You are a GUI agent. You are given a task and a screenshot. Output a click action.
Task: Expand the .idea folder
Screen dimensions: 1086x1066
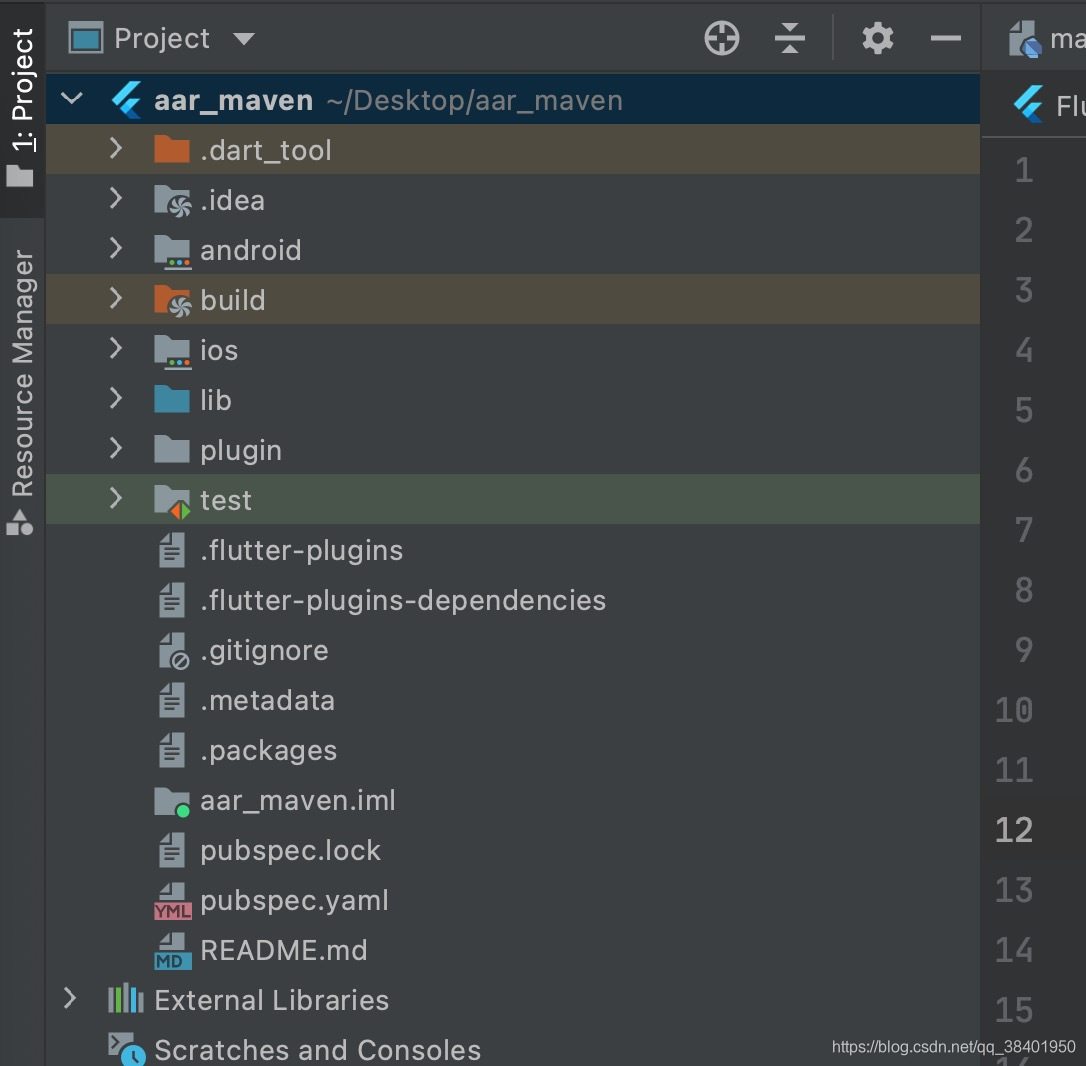click(116, 198)
